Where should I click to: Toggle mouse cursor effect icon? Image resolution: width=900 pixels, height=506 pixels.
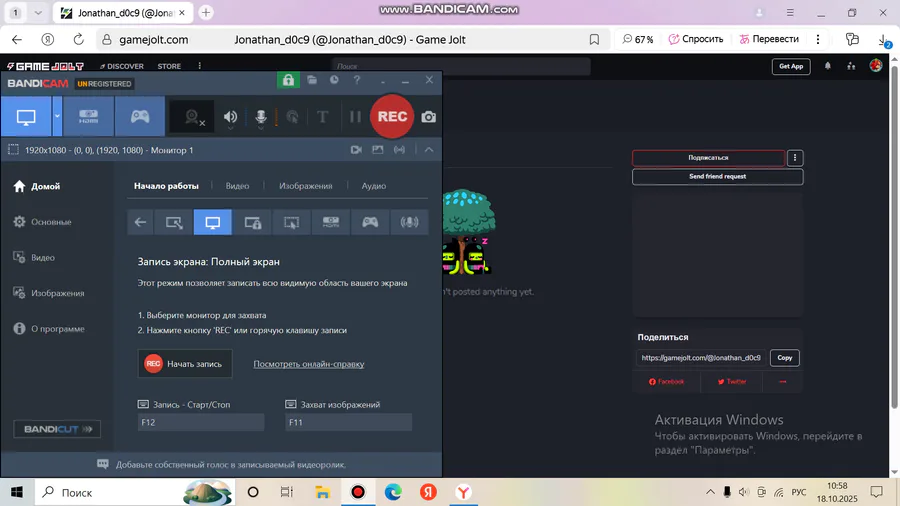292,117
